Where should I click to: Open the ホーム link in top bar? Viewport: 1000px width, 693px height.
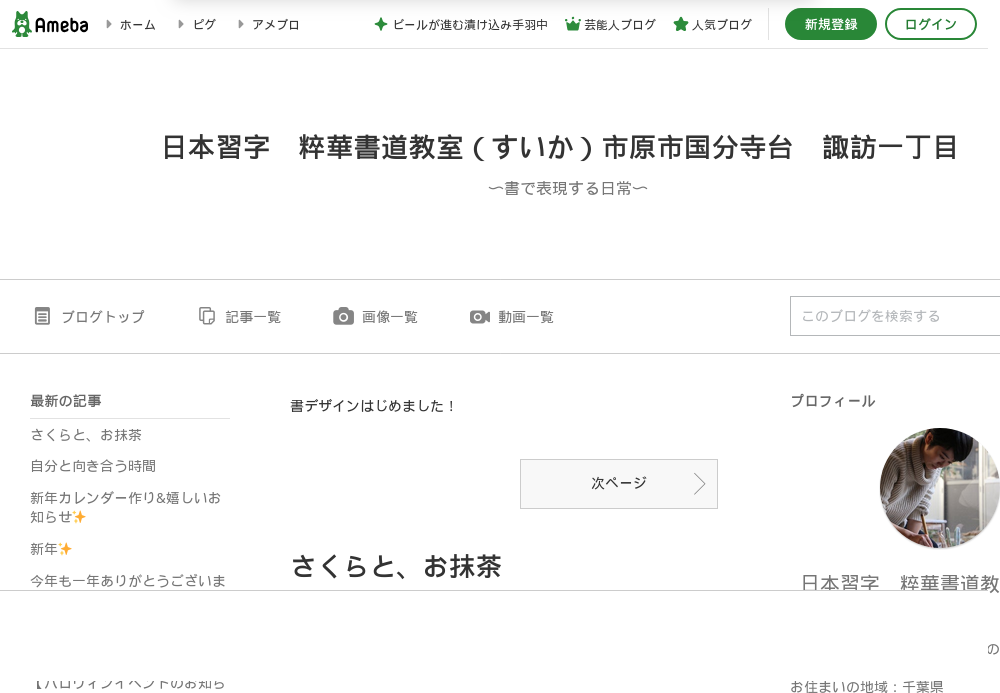point(138,25)
